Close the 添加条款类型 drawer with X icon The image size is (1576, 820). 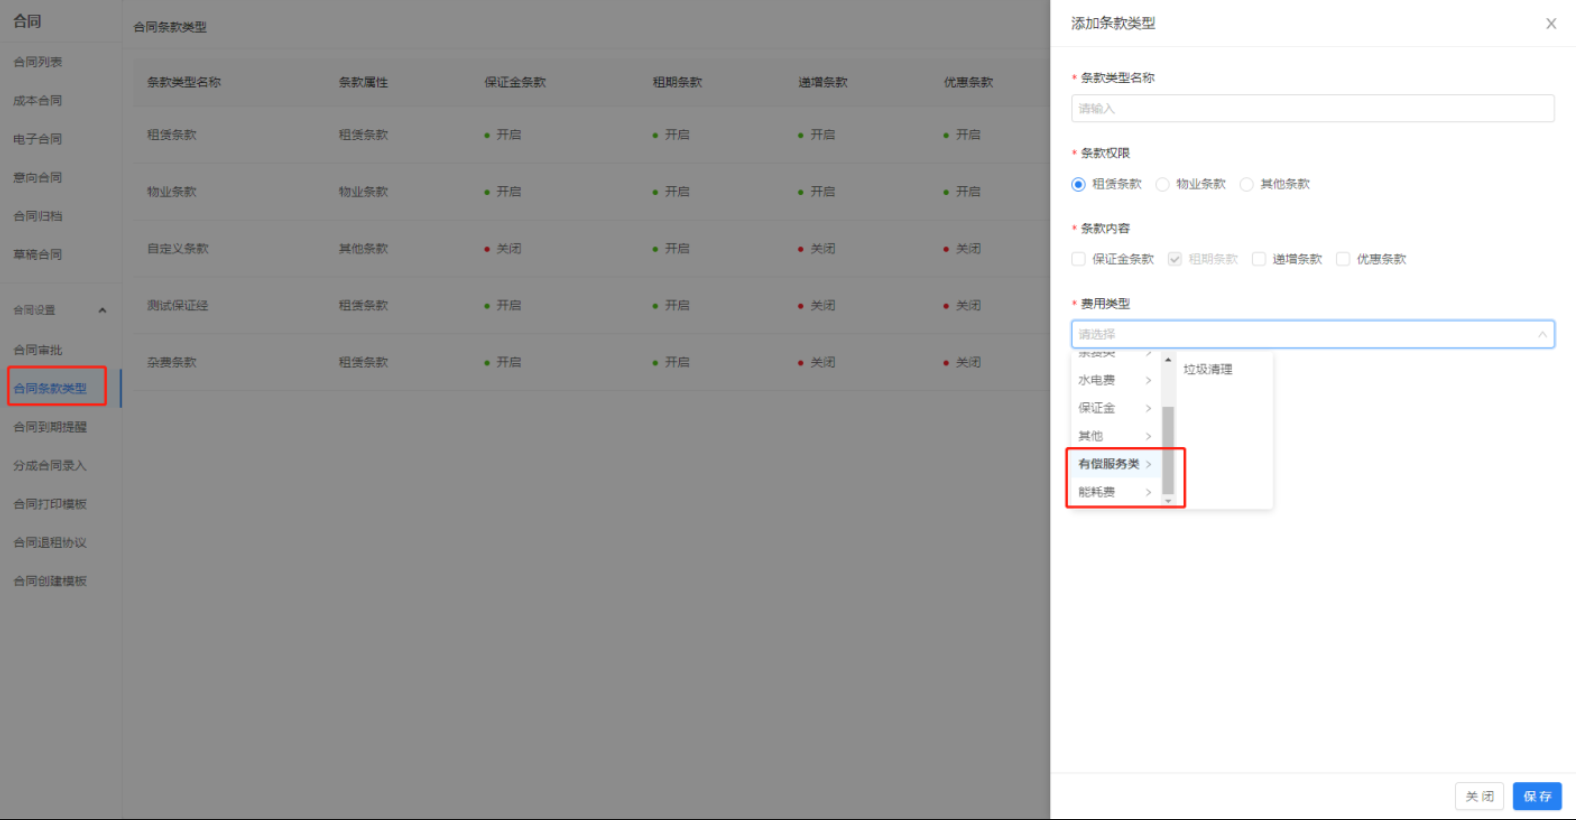pos(1551,24)
